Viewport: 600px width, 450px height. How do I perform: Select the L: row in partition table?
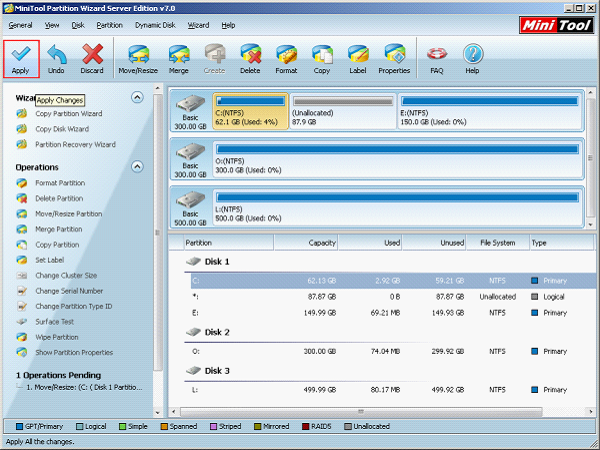point(393,390)
